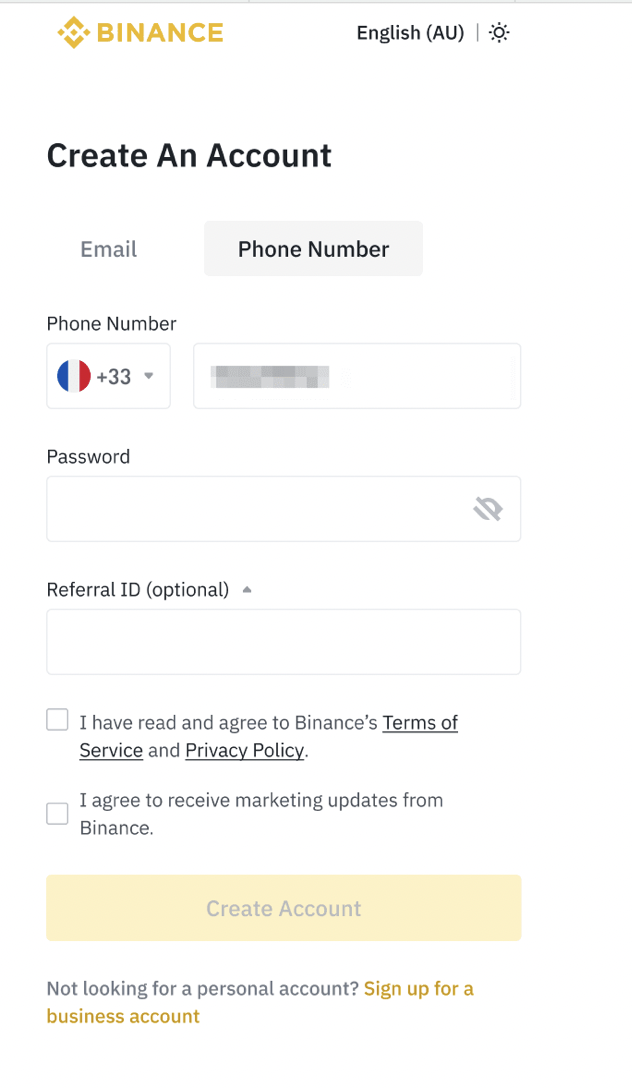The width and height of the screenshot is (632, 1088).
Task: Click Sign up for a business account
Action: (418, 989)
